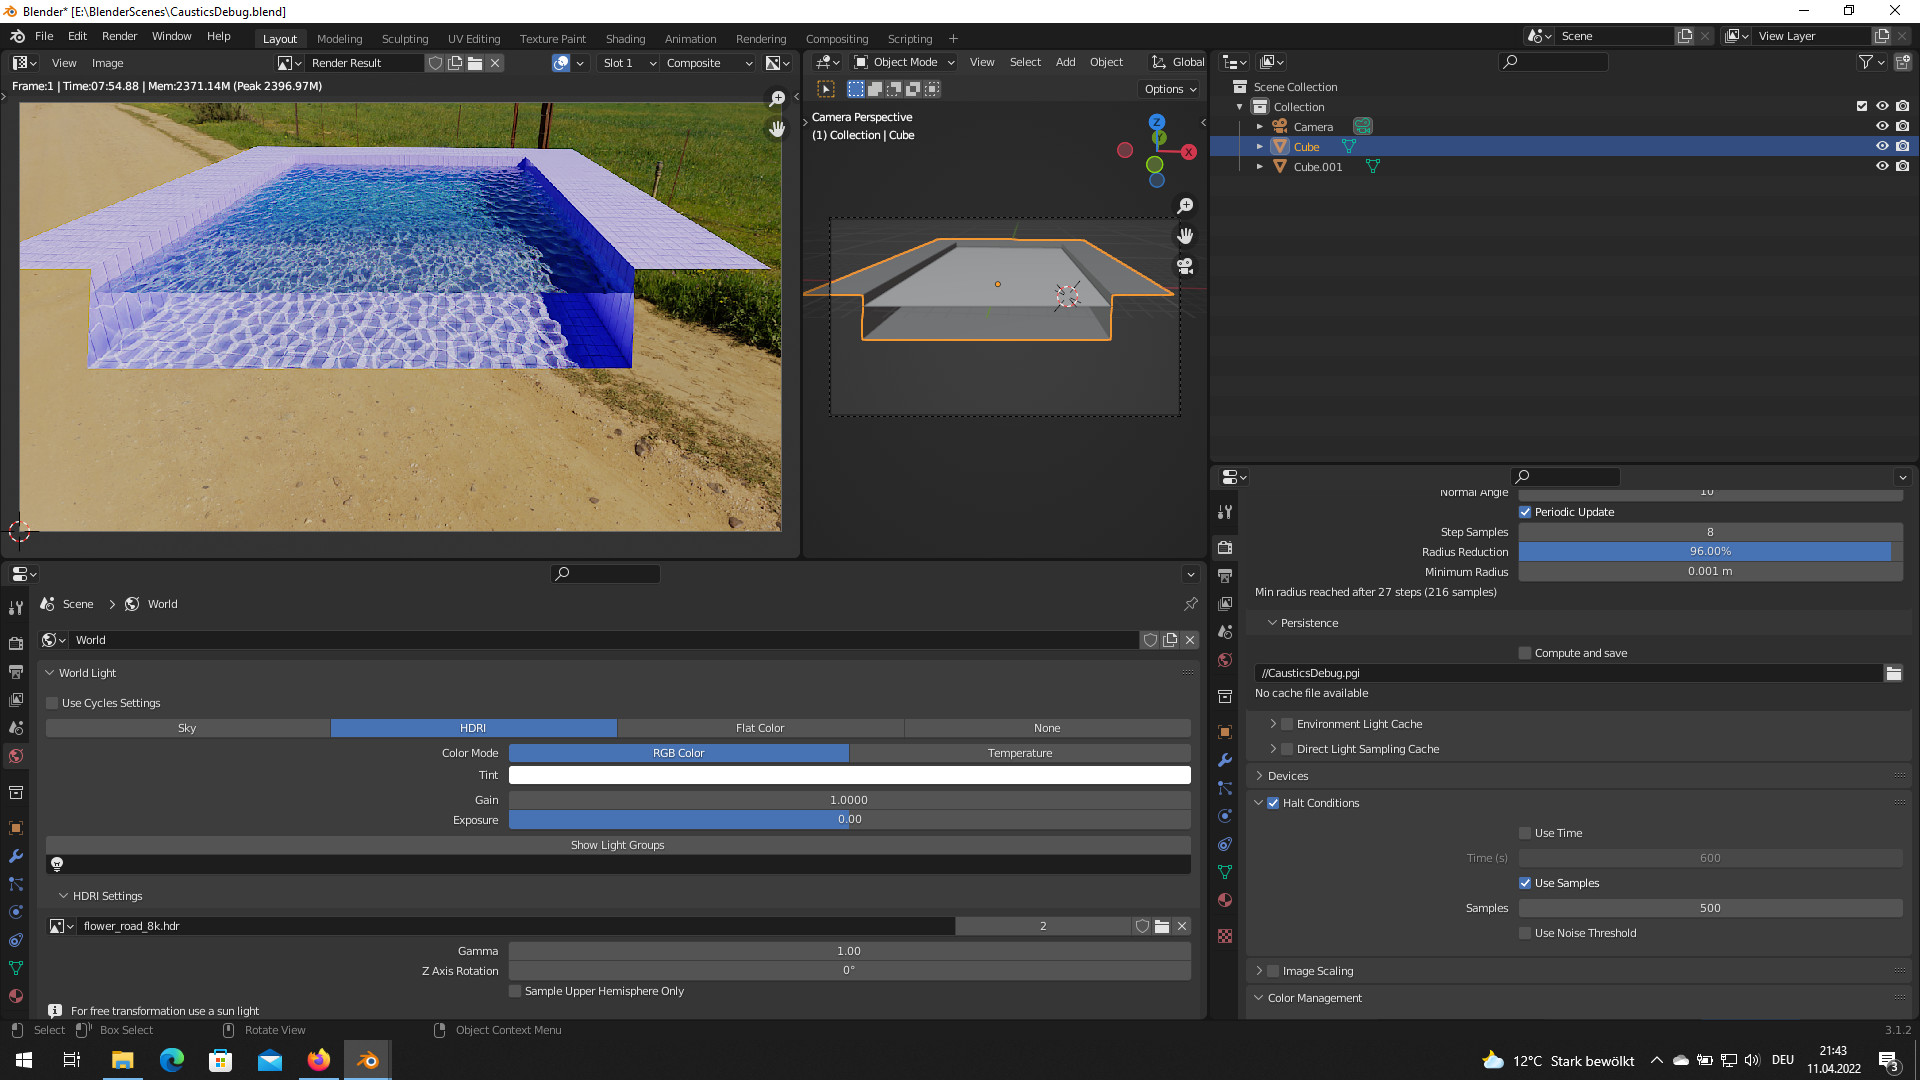Click the pan hand icon in 3D viewport

[x=1185, y=236]
